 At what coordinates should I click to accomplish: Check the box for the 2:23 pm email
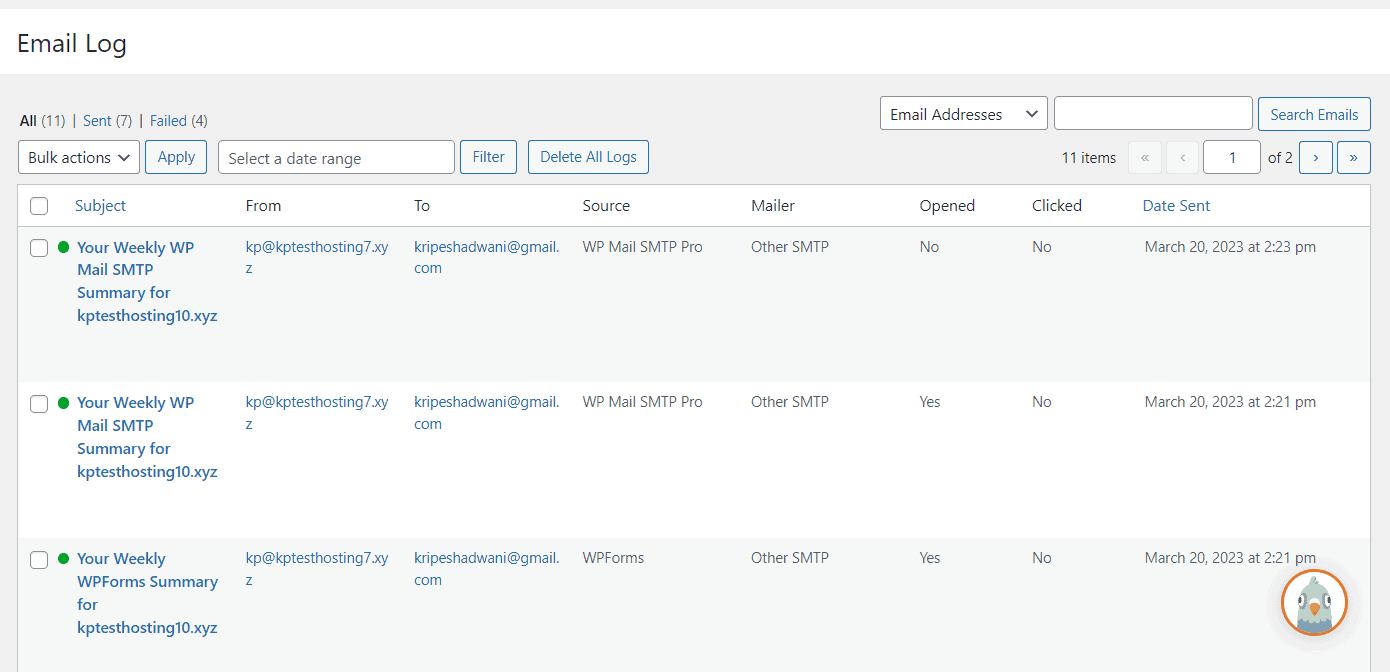pyautogui.click(x=39, y=248)
